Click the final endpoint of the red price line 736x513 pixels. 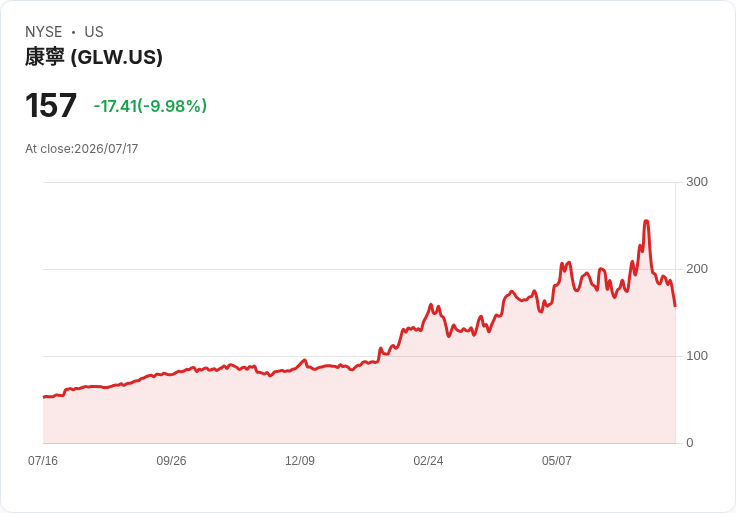pyautogui.click(x=675, y=306)
